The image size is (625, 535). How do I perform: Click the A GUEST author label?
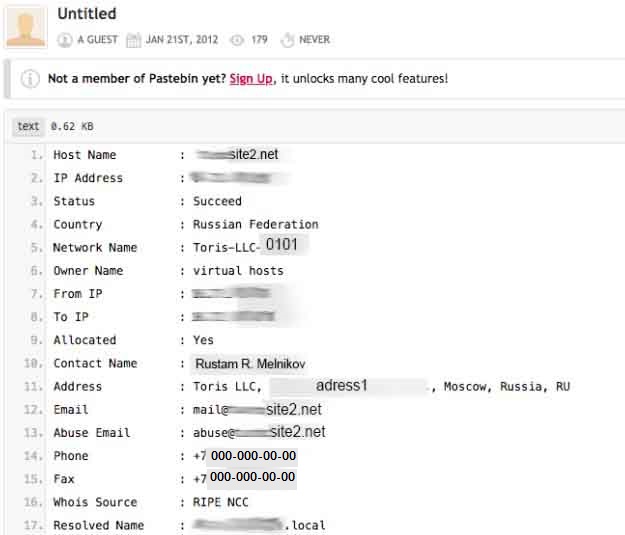coord(97,40)
